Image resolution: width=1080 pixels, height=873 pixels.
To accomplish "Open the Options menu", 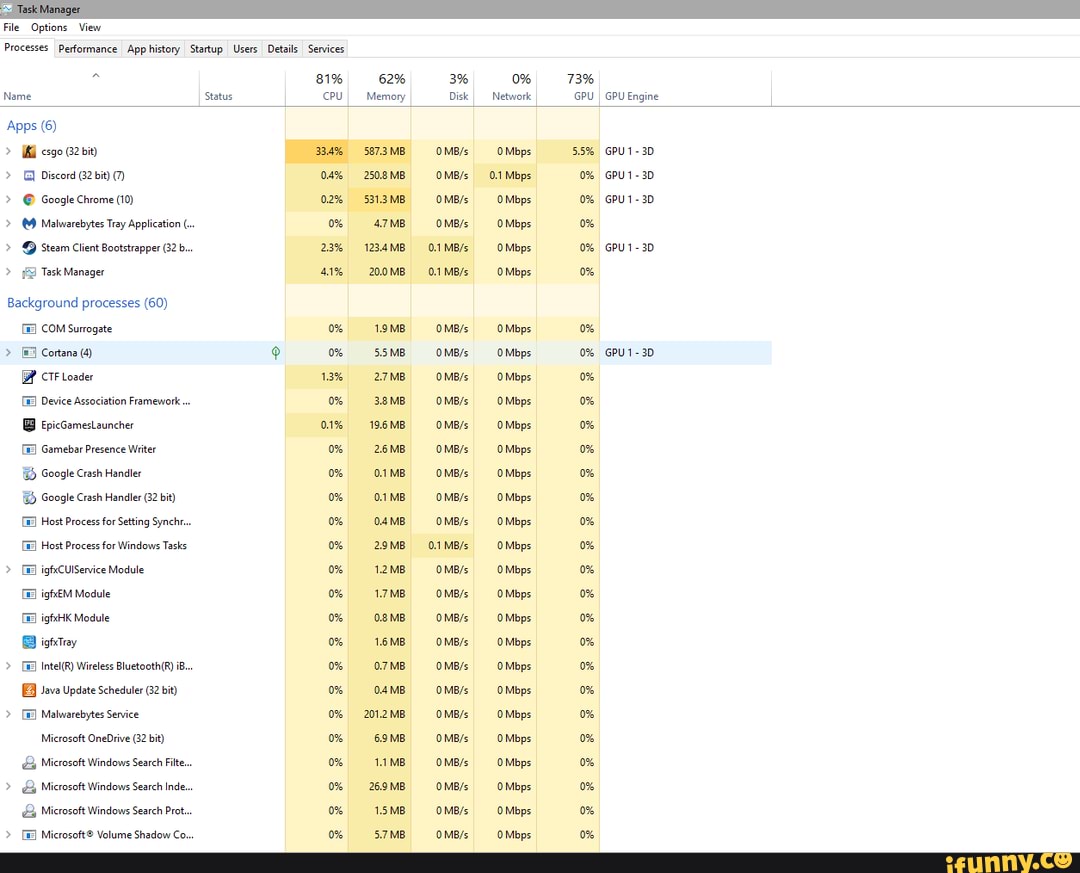I will (49, 28).
